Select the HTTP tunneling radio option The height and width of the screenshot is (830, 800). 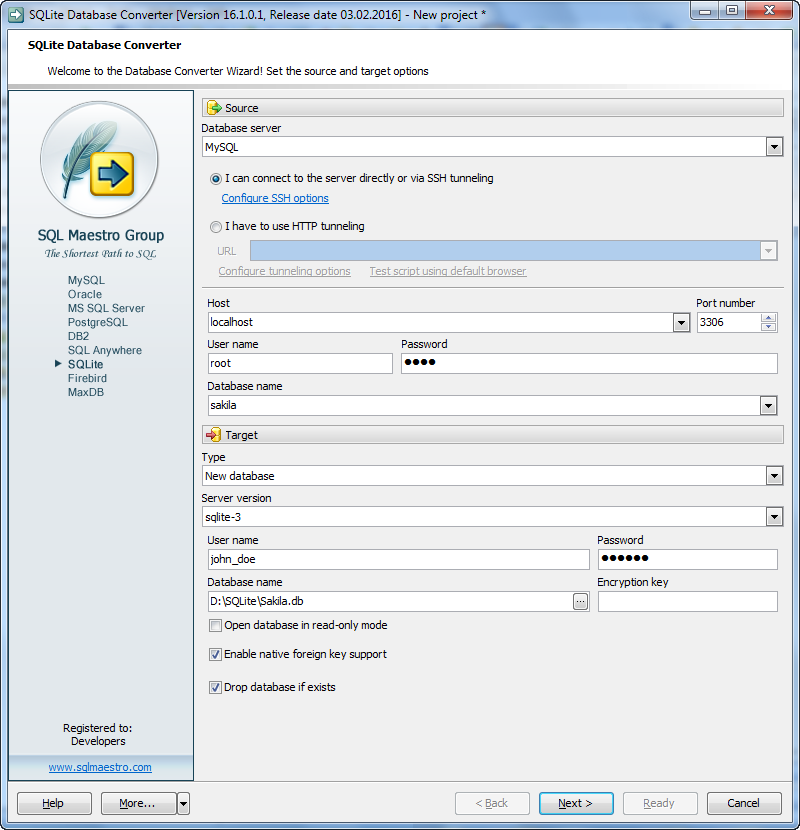(216, 227)
